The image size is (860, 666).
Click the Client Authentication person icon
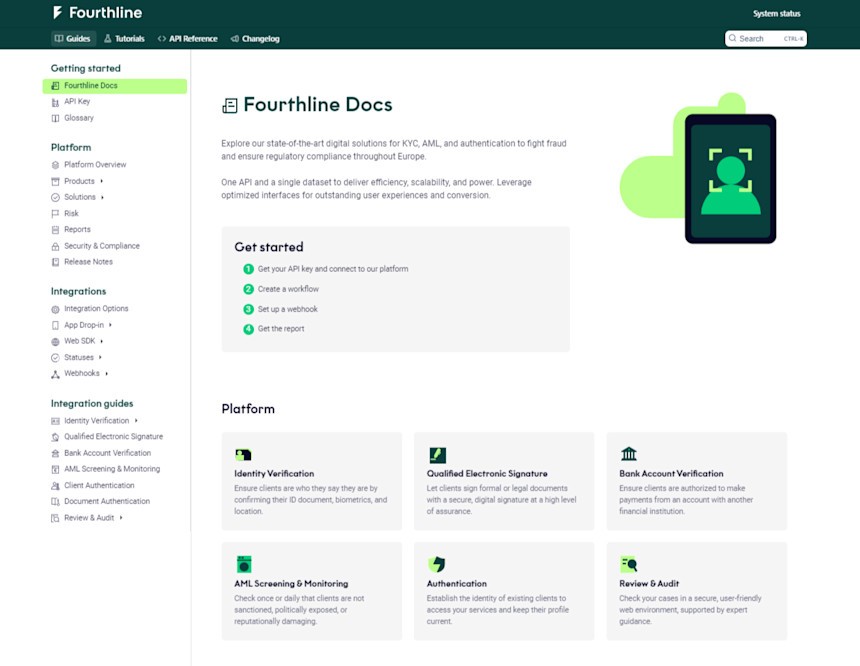click(55, 486)
